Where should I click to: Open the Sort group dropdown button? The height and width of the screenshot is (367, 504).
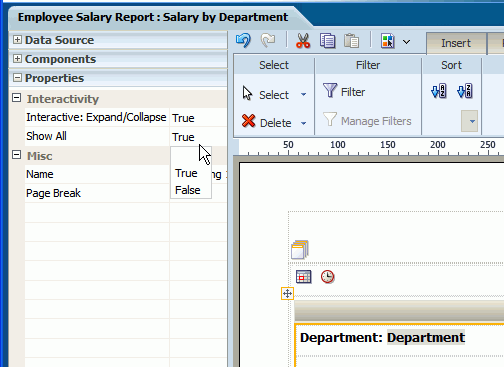[x=470, y=121]
